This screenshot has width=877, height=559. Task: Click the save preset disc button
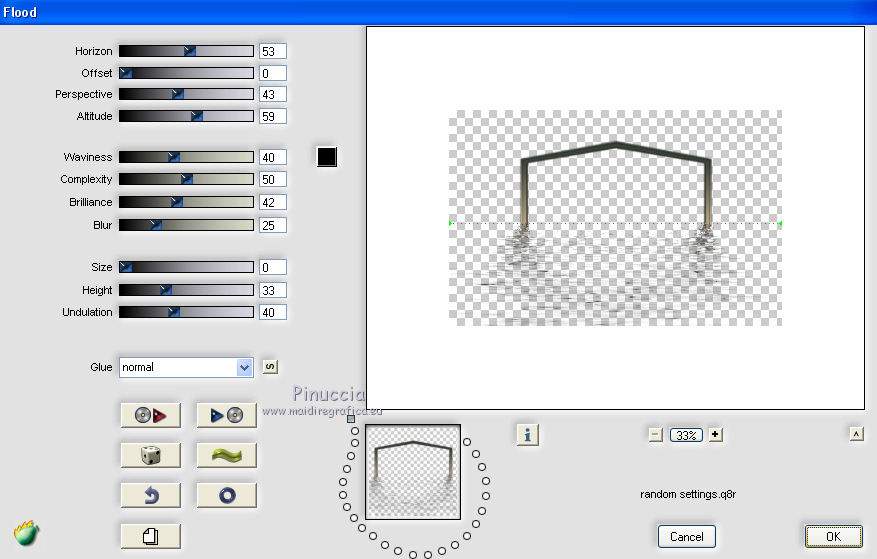pos(227,415)
